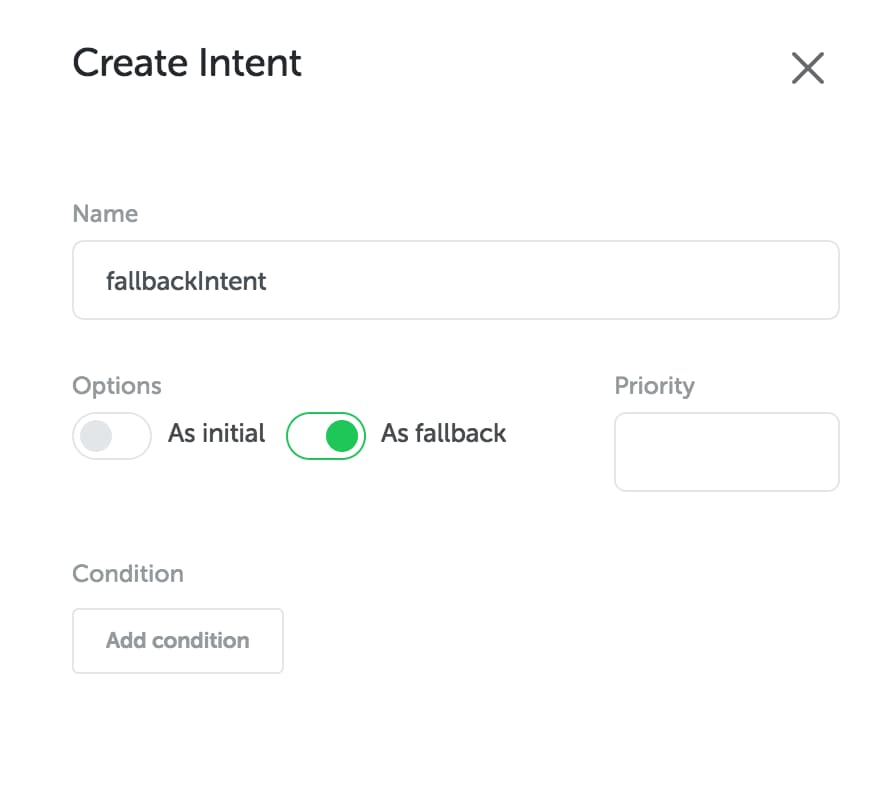
Task: Disable the As fallback toggle
Action: click(325, 436)
